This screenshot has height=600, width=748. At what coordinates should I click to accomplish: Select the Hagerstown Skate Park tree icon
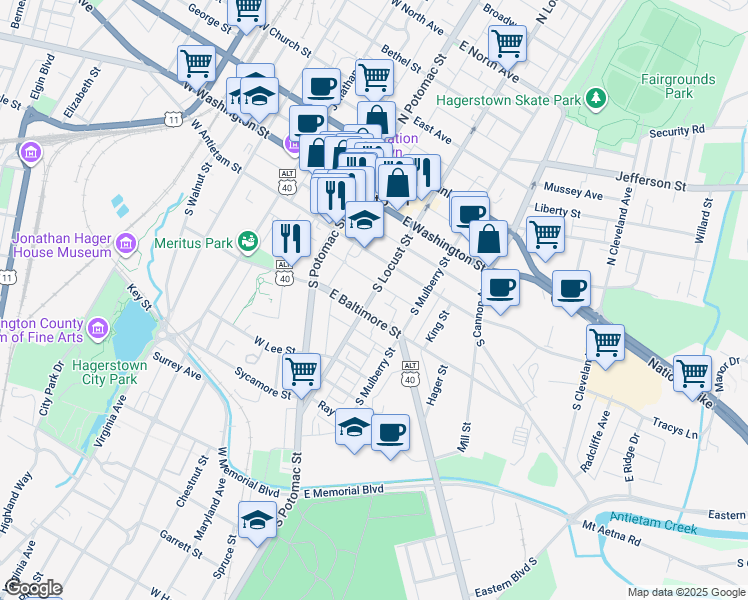596,98
